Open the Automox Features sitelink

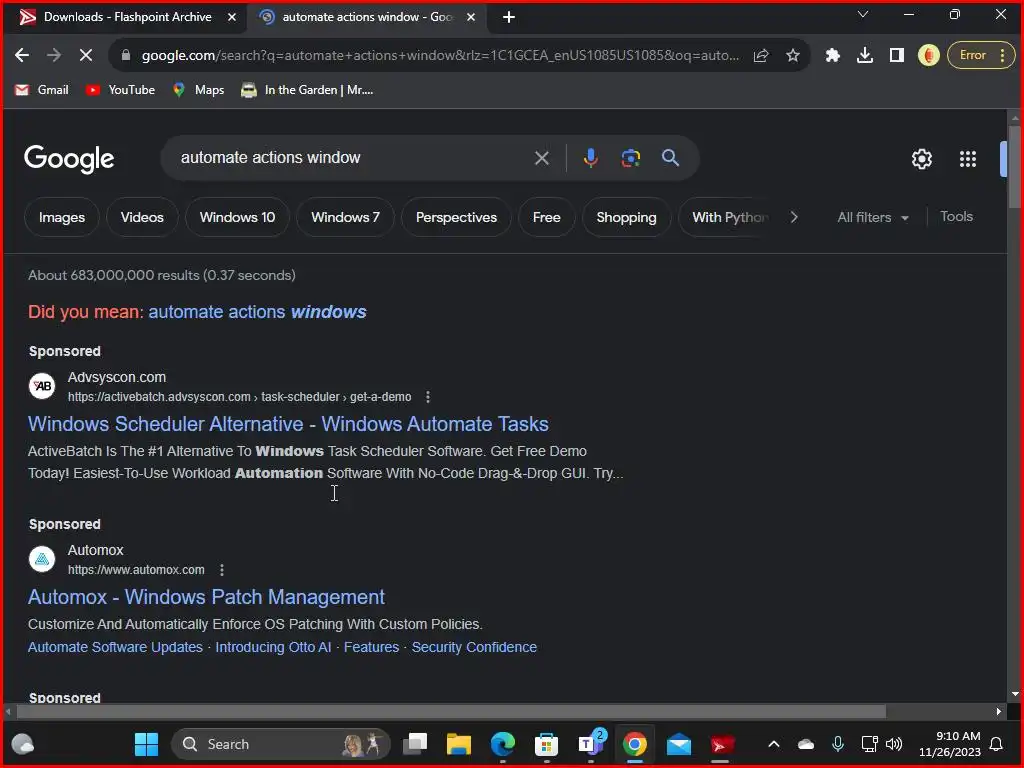coord(371,647)
